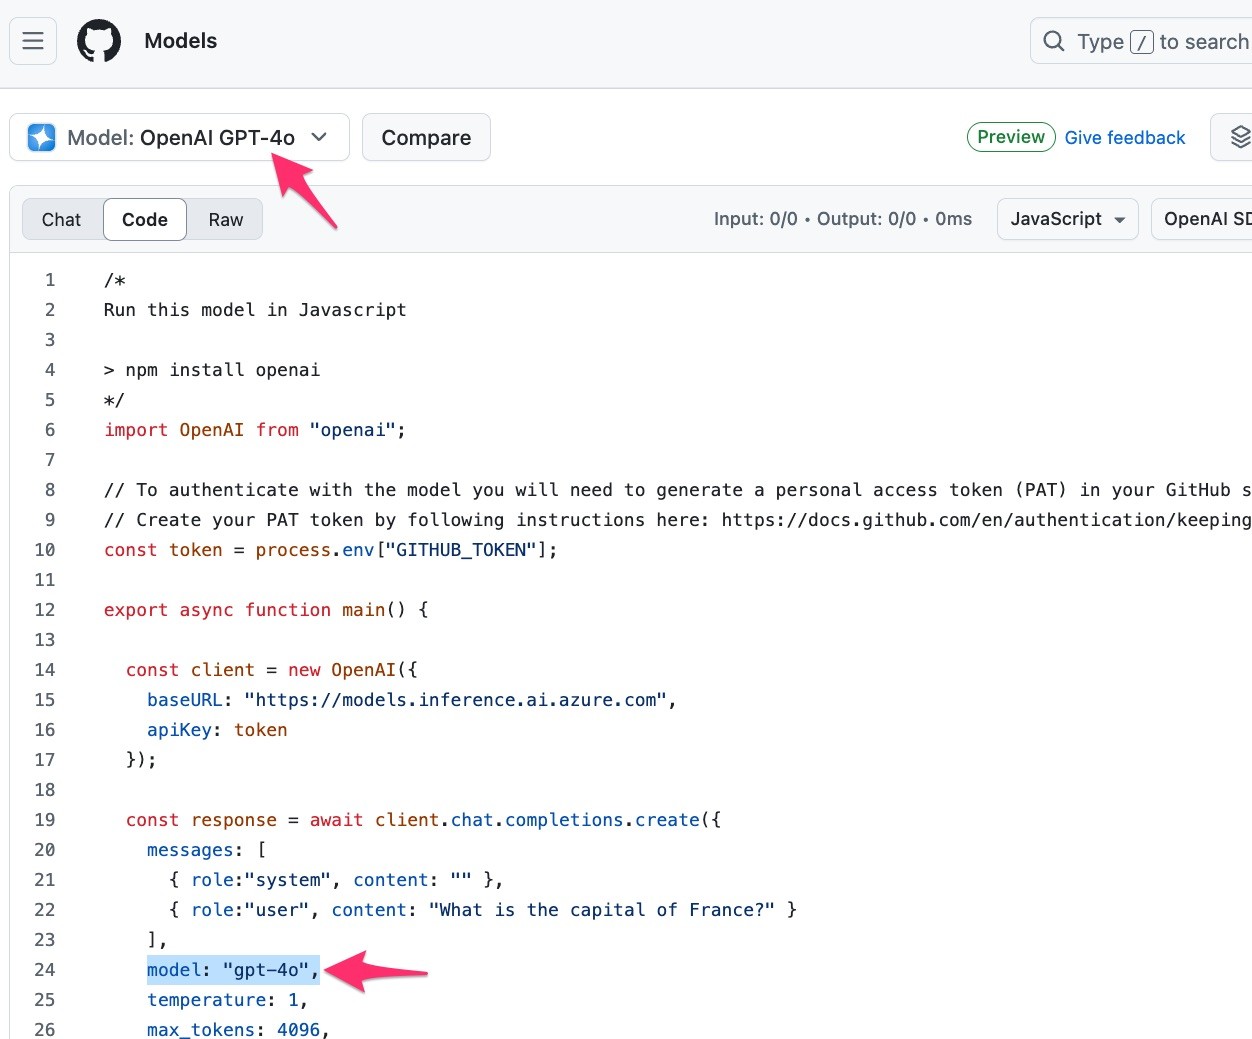
Task: Click the 'capital of France' user message line
Action: pyautogui.click(x=483, y=910)
